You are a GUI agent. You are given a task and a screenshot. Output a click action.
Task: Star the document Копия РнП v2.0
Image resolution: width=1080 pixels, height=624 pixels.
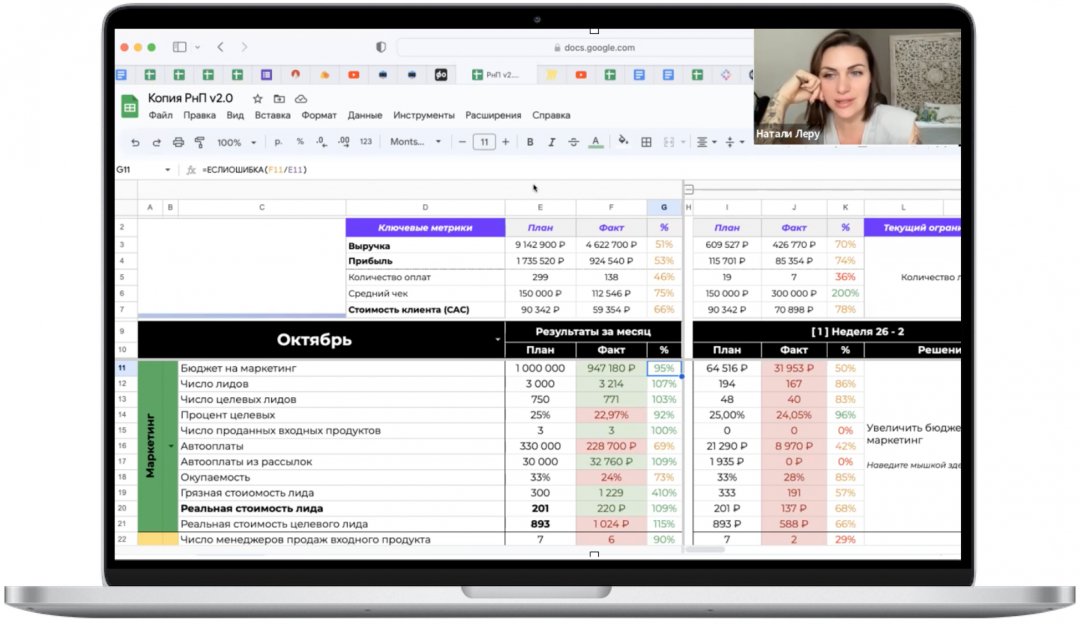[257, 99]
